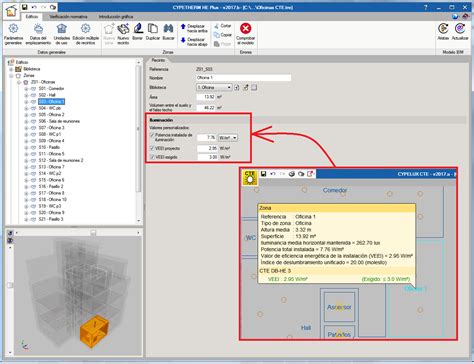474x364 pixels.
Task: Open Buscar with binoculars icon
Action: pos(168,32)
